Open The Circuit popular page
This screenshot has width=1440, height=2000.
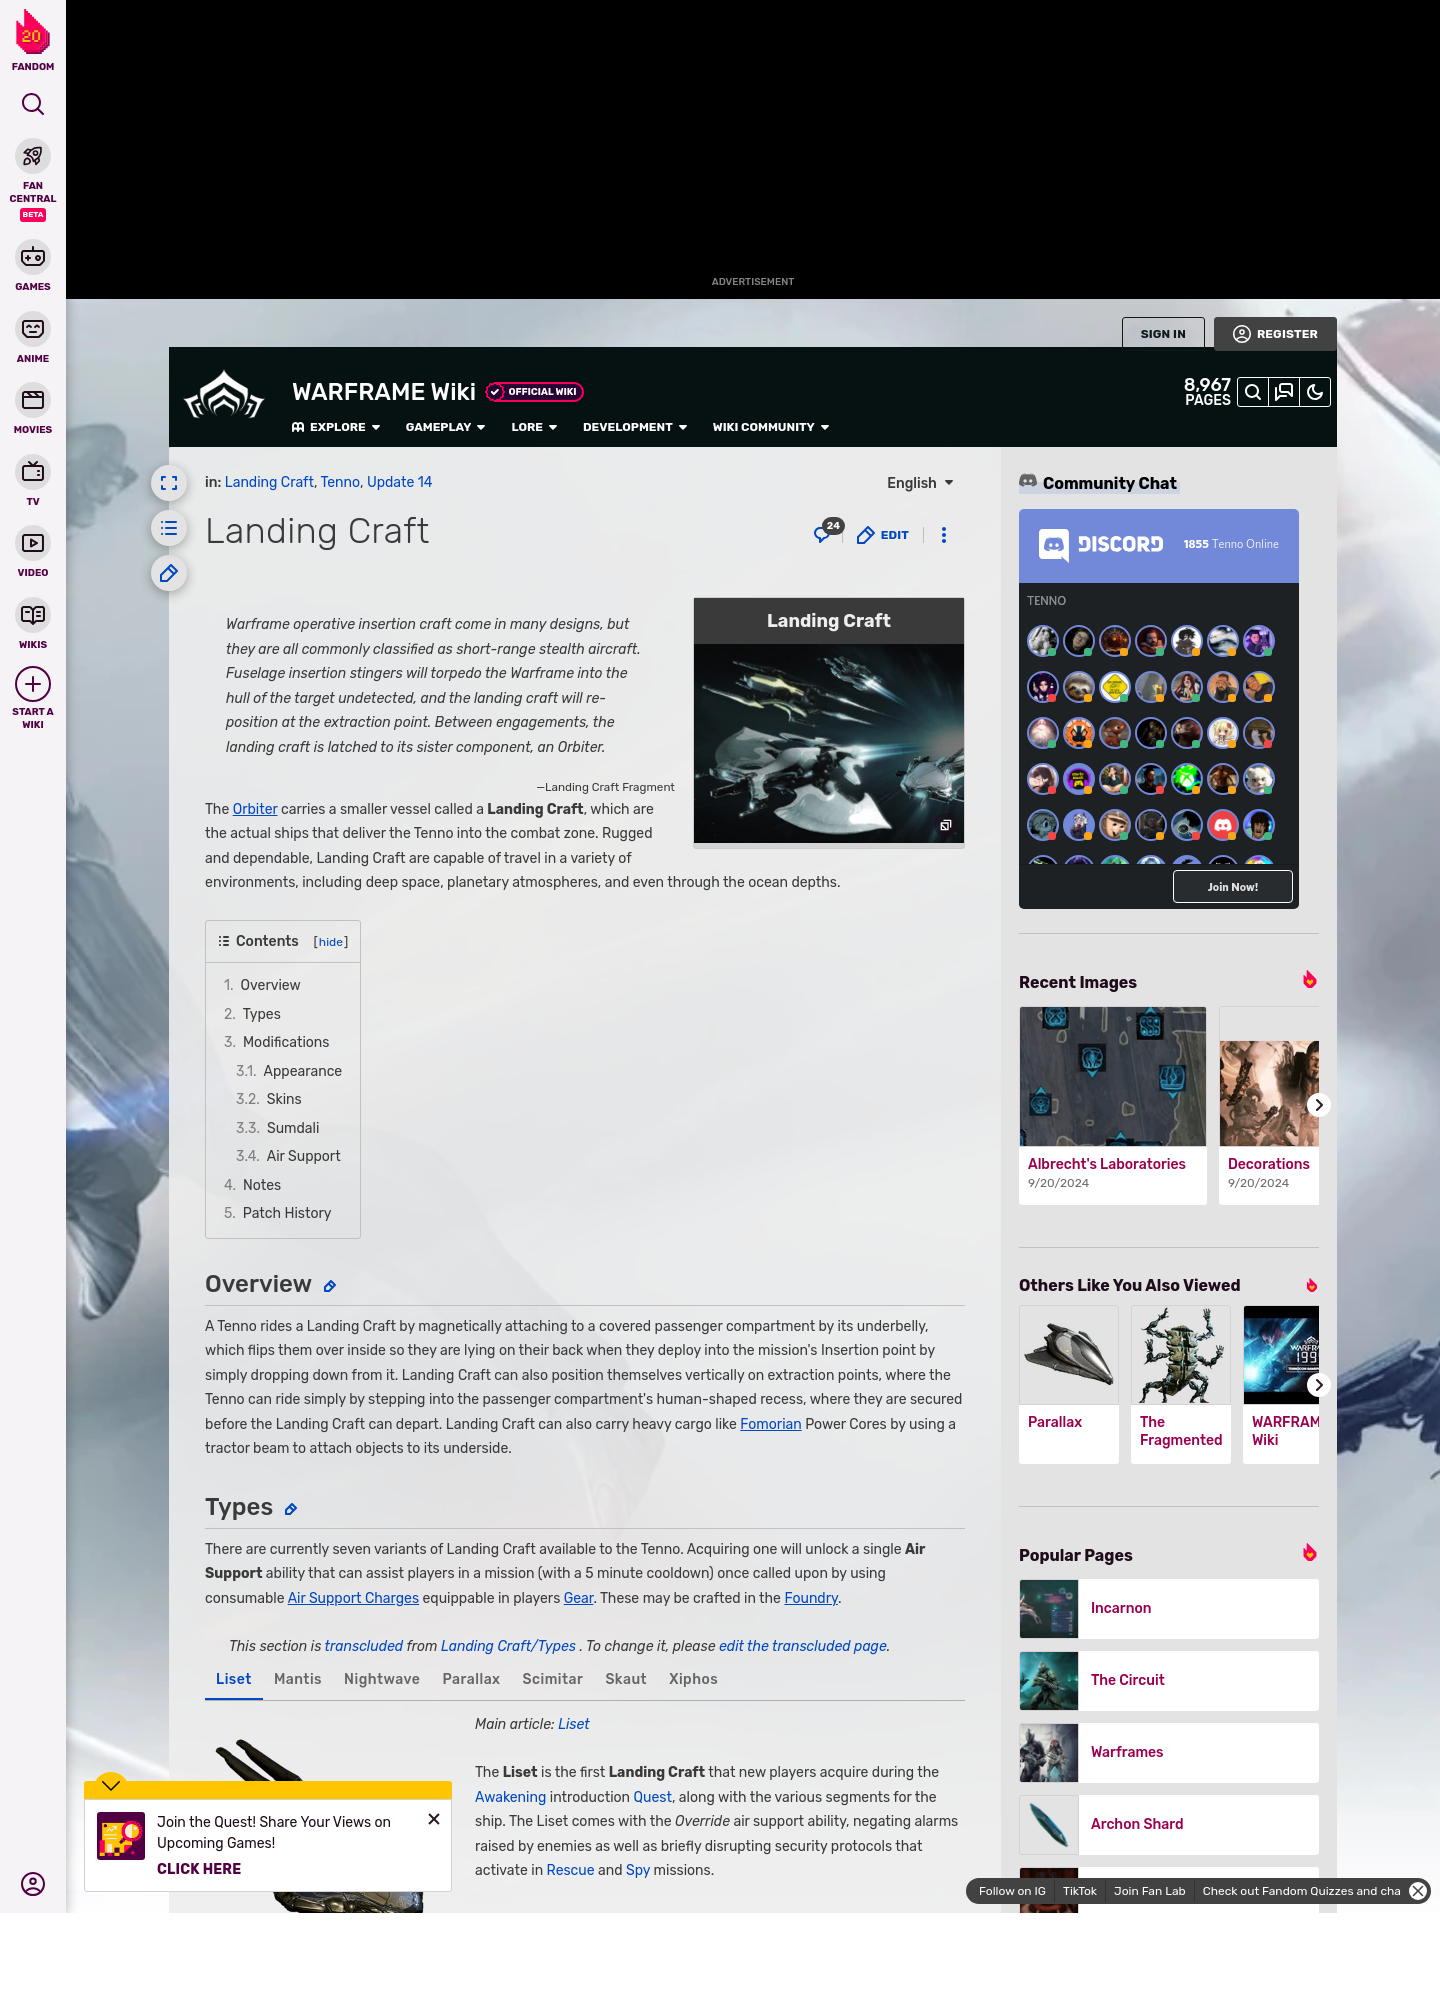tap(1169, 1681)
